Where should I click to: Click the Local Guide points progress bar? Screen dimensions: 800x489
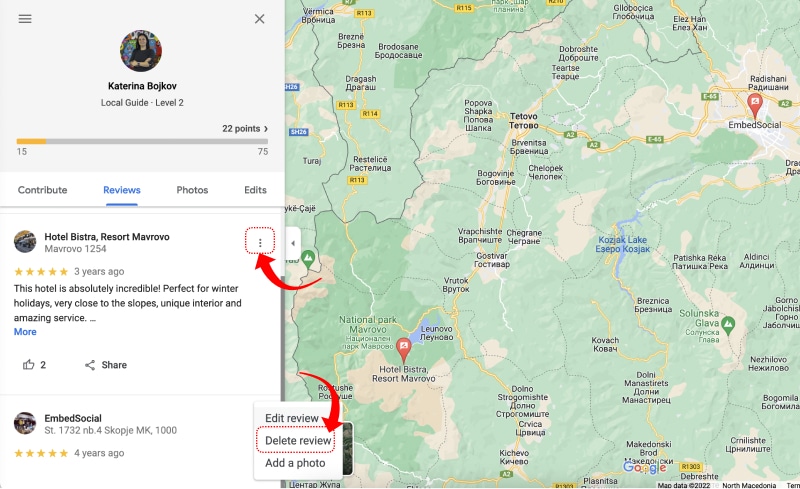[142, 141]
